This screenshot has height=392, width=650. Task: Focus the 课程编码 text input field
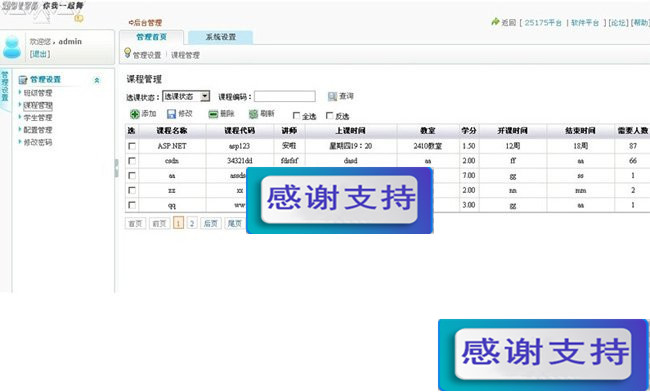(285, 97)
